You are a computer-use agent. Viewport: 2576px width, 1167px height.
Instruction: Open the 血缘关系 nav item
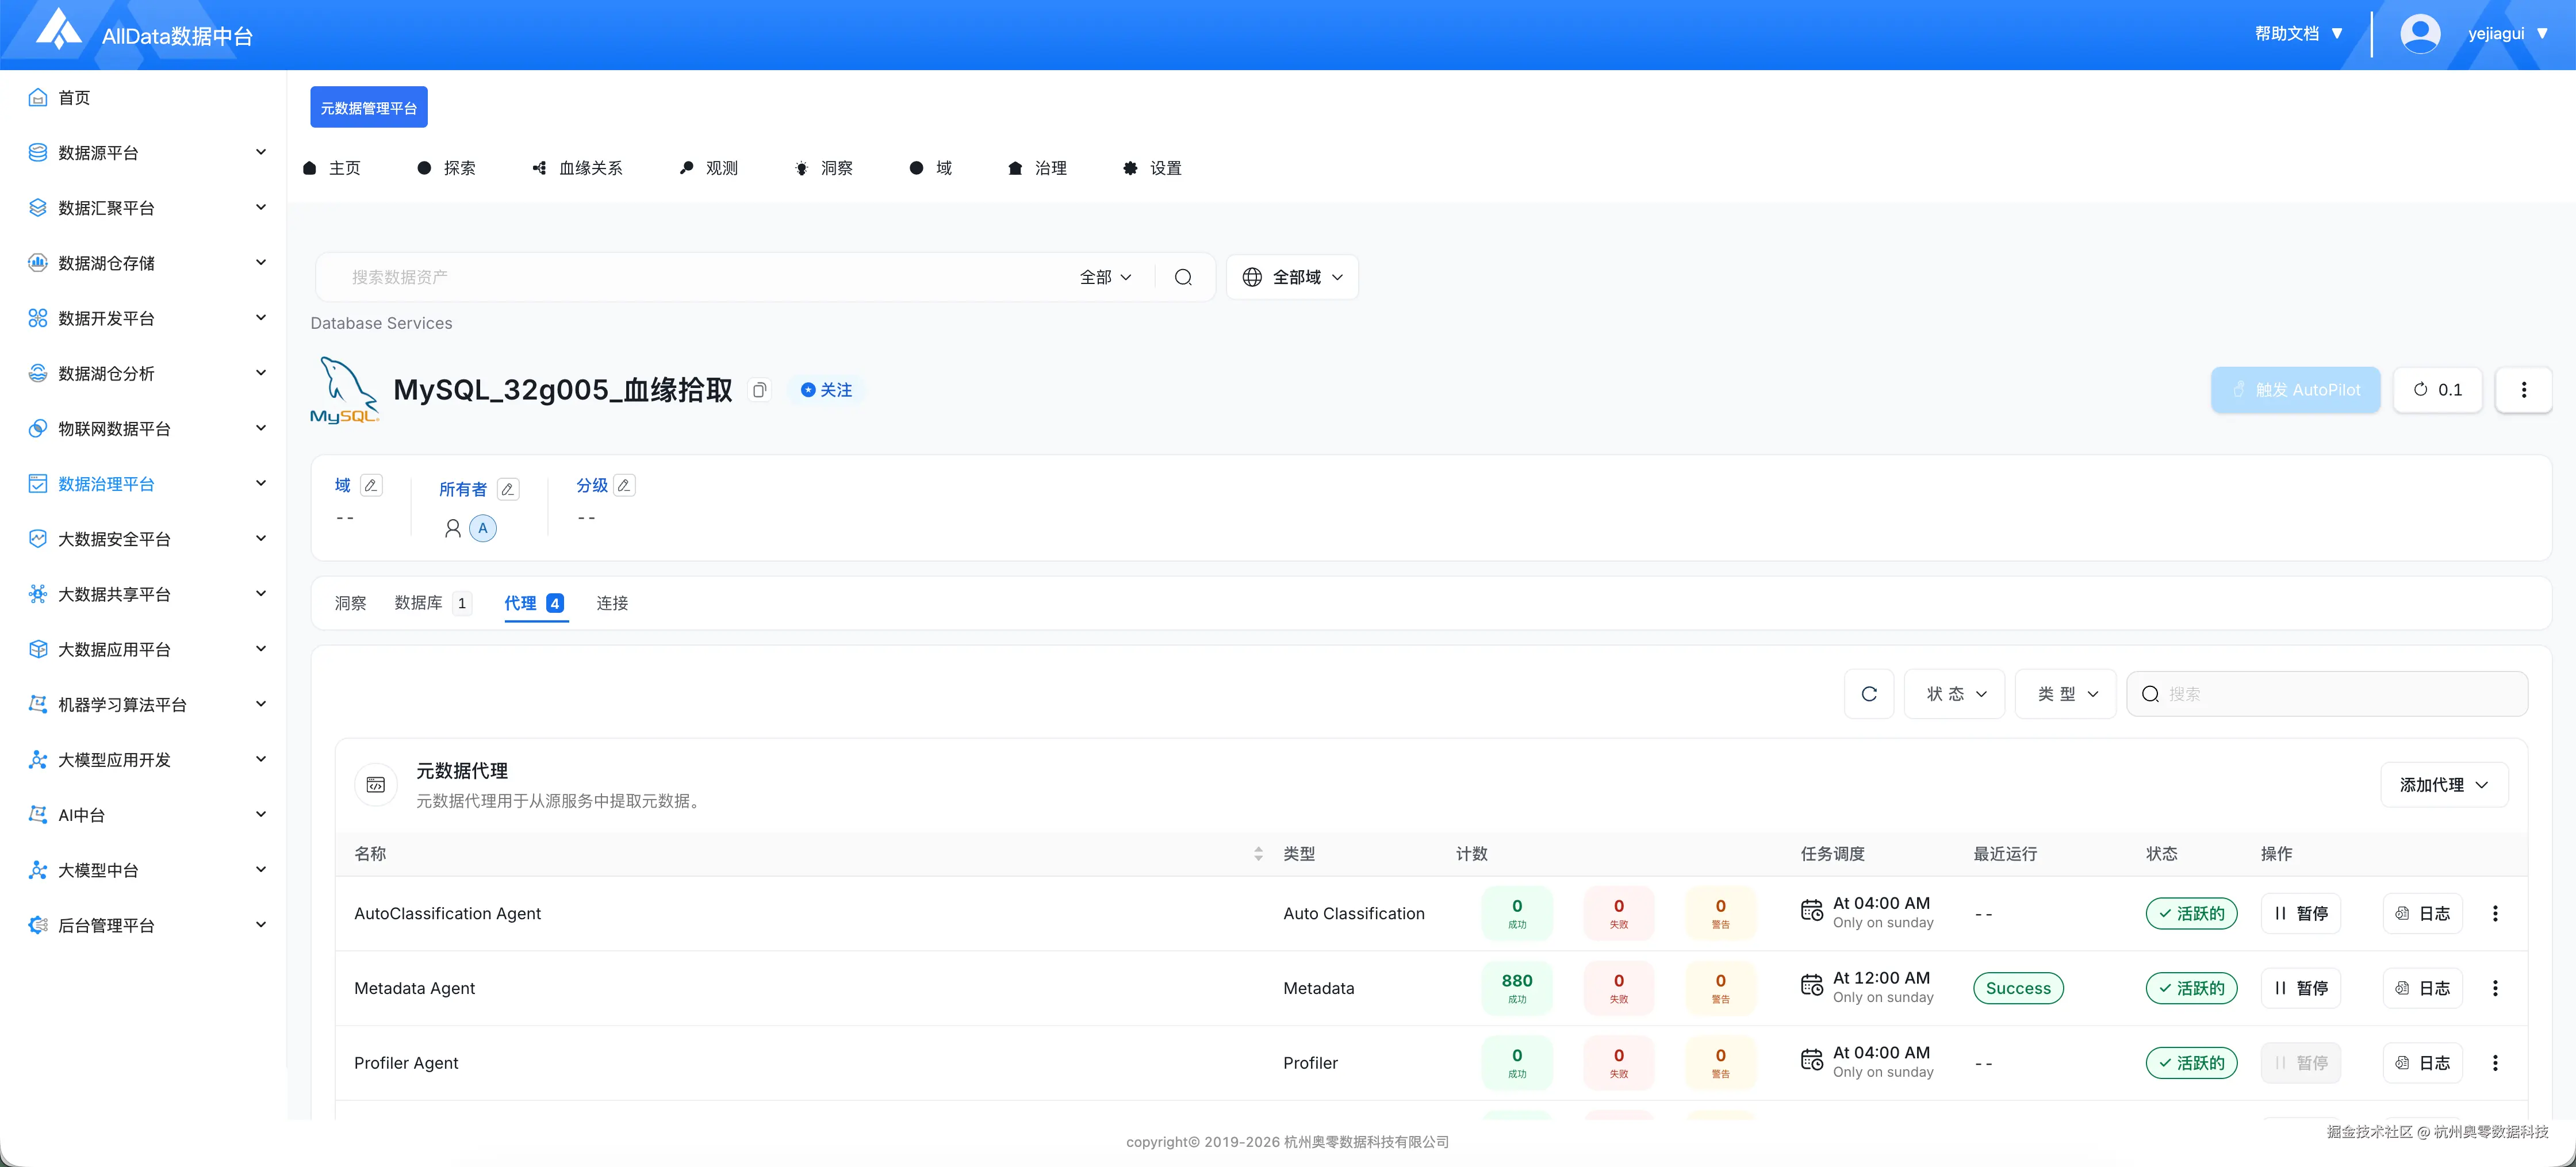point(577,168)
